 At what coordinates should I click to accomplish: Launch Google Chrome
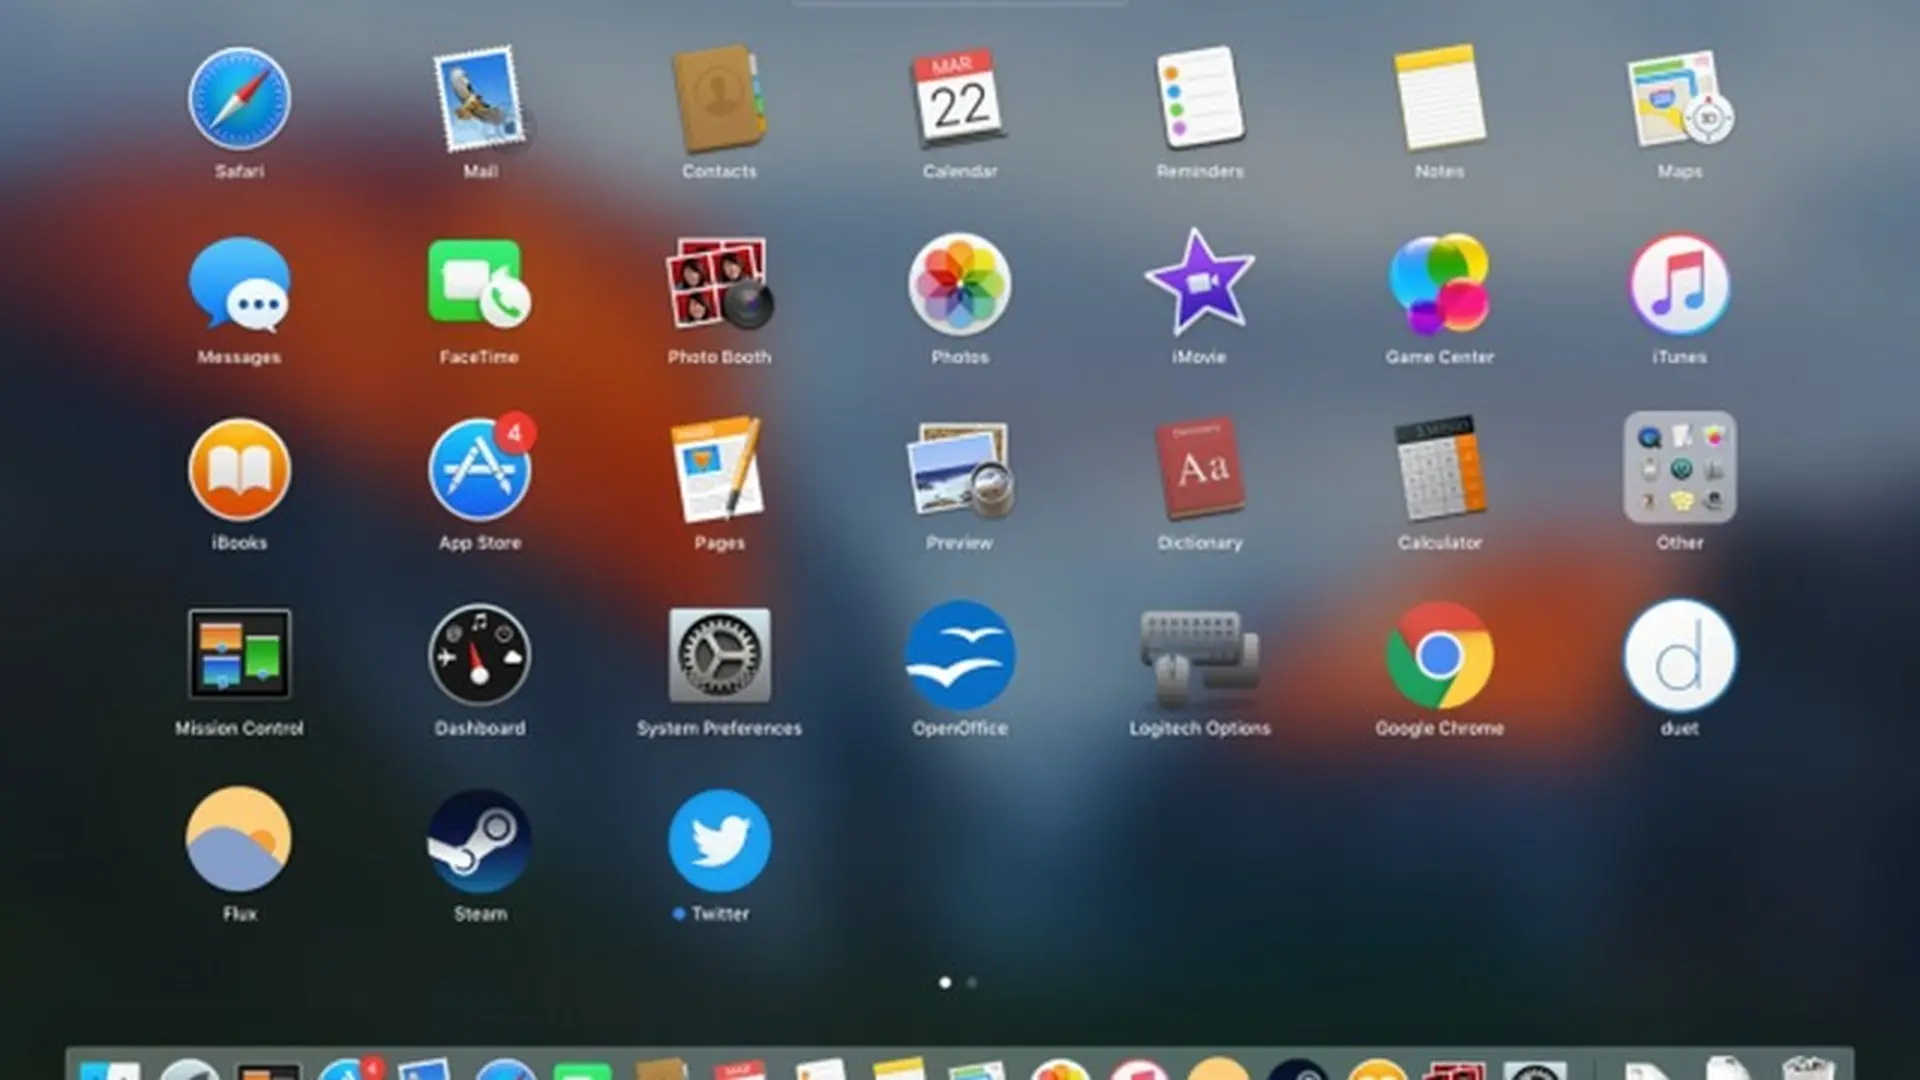[x=1439, y=655]
